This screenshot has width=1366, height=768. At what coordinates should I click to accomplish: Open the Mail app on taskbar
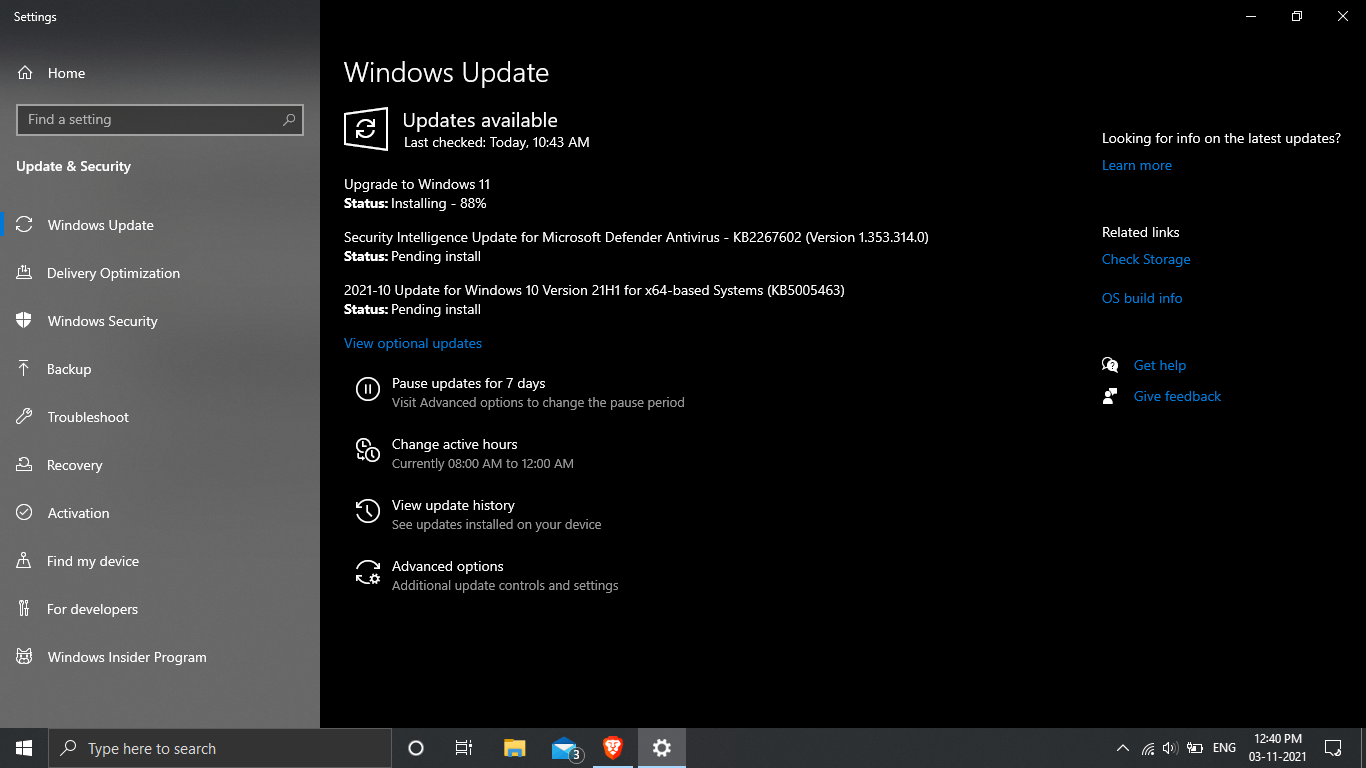click(x=565, y=748)
